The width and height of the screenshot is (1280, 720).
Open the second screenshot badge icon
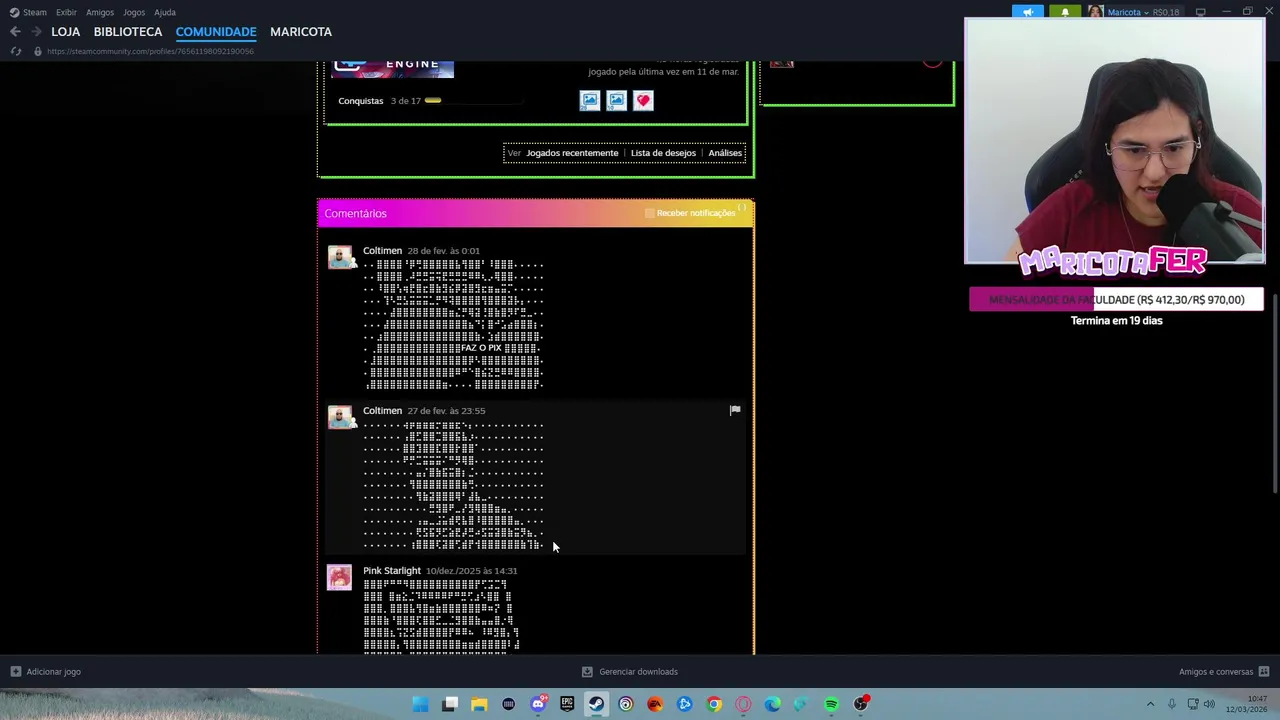(x=616, y=100)
